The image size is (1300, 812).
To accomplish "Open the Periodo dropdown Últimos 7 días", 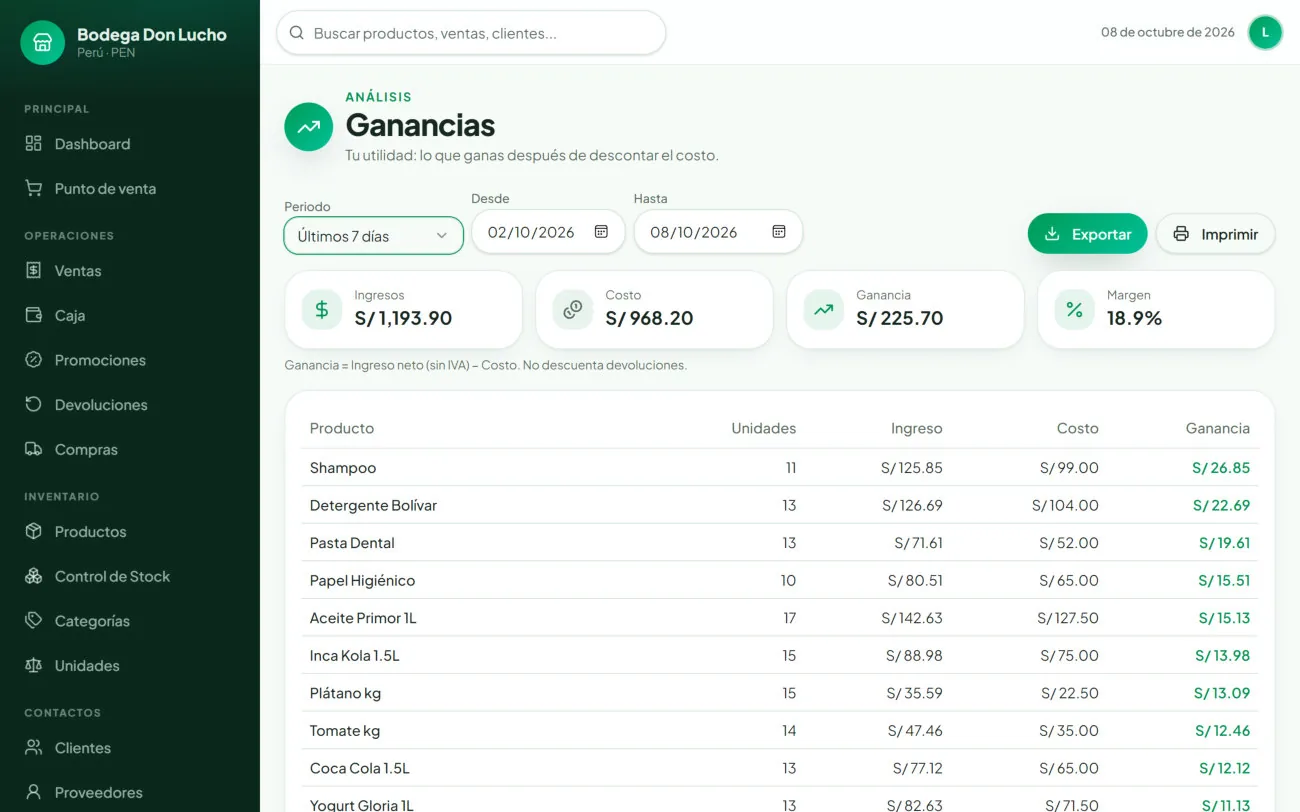I will (373, 236).
